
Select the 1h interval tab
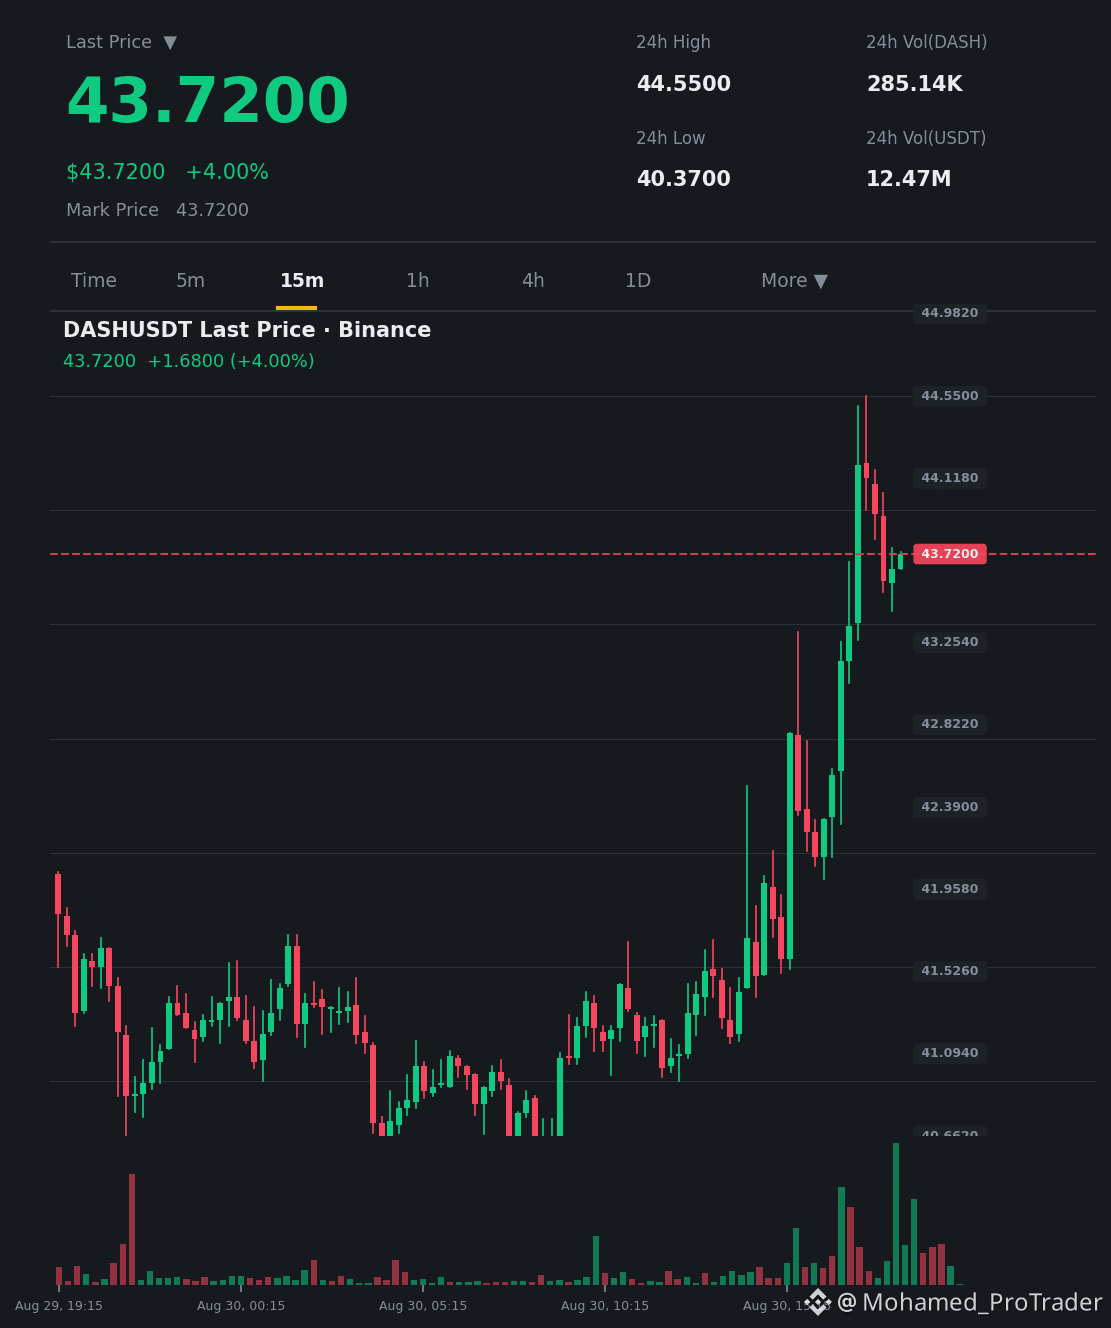[x=418, y=281]
